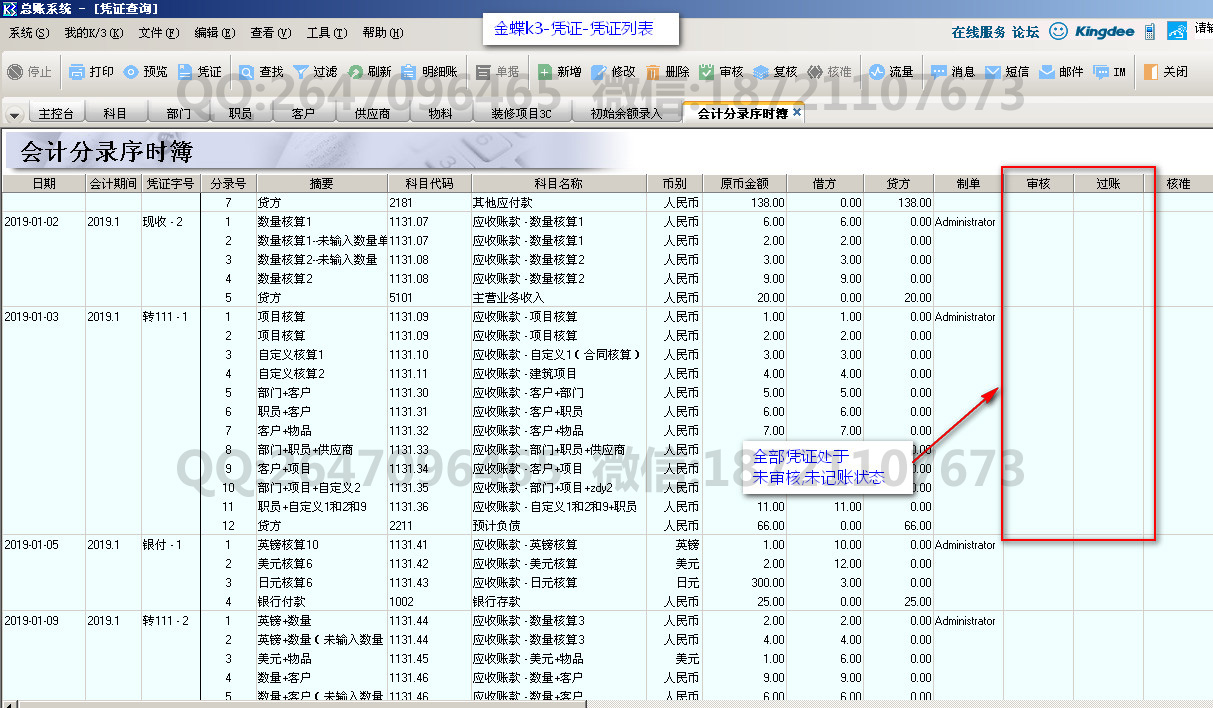This screenshot has height=708, width=1213.
Task: Open the 工具(T) menu
Action: tap(326, 33)
